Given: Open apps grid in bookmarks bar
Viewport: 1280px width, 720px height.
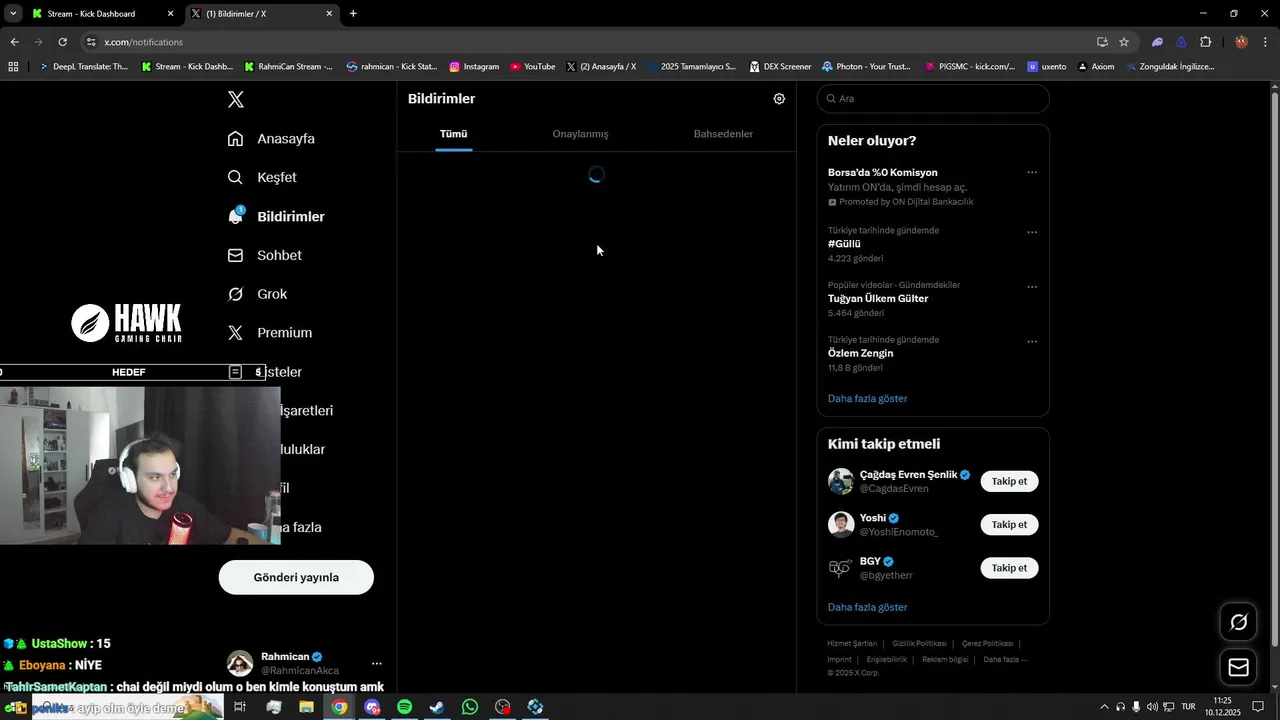Looking at the screenshot, I should [x=13, y=67].
